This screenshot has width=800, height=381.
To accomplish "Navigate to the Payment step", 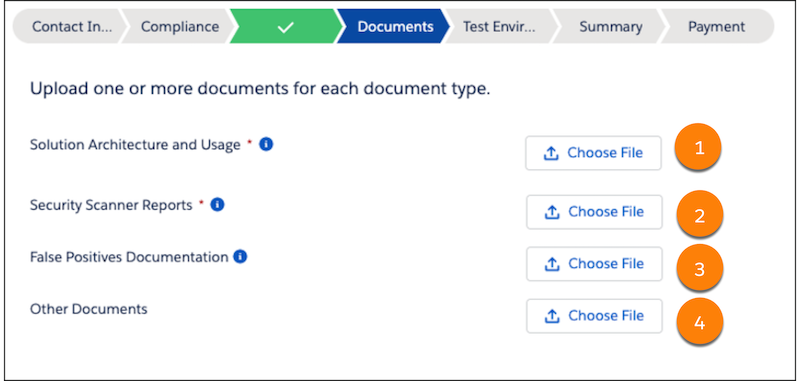I will 717,27.
